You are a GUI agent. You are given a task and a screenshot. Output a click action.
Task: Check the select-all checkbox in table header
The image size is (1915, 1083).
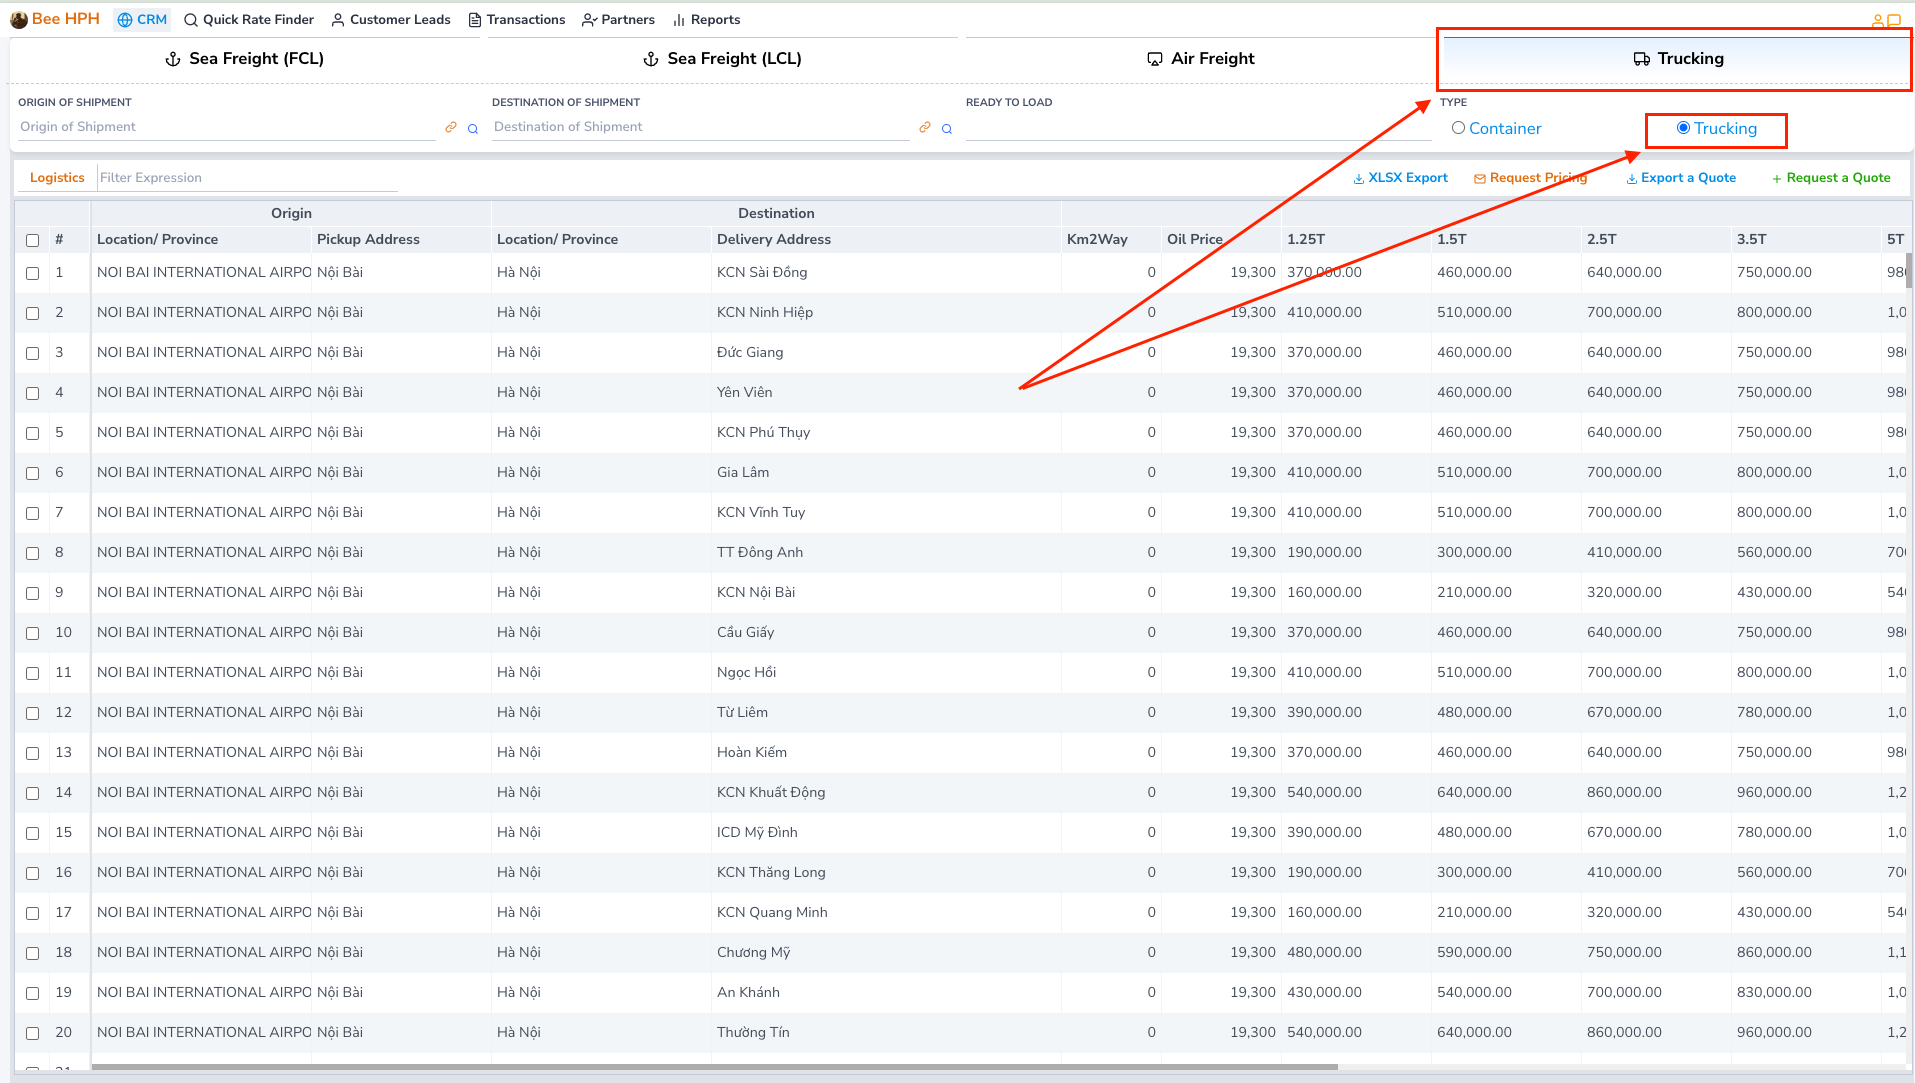(x=32, y=240)
